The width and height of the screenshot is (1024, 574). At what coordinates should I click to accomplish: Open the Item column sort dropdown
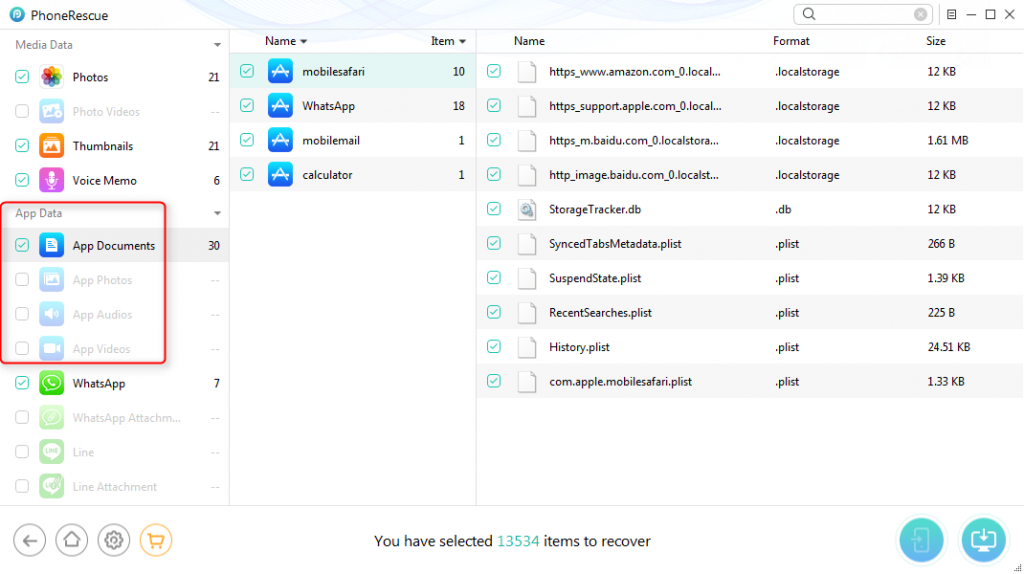[x=463, y=42]
